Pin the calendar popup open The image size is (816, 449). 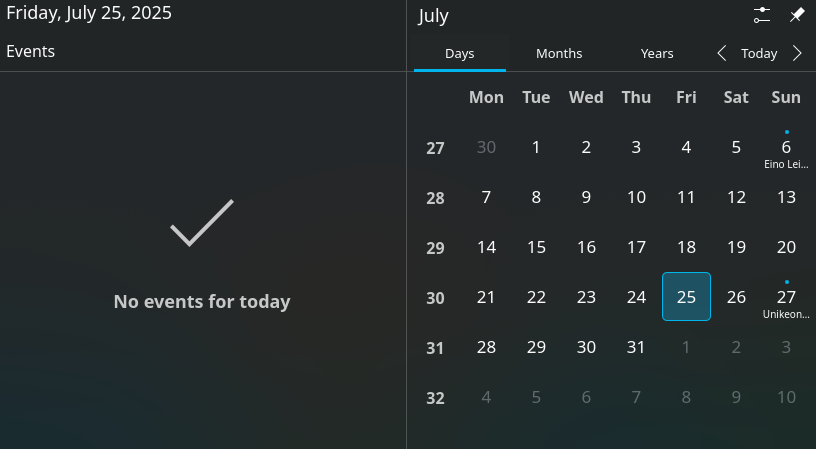click(797, 15)
